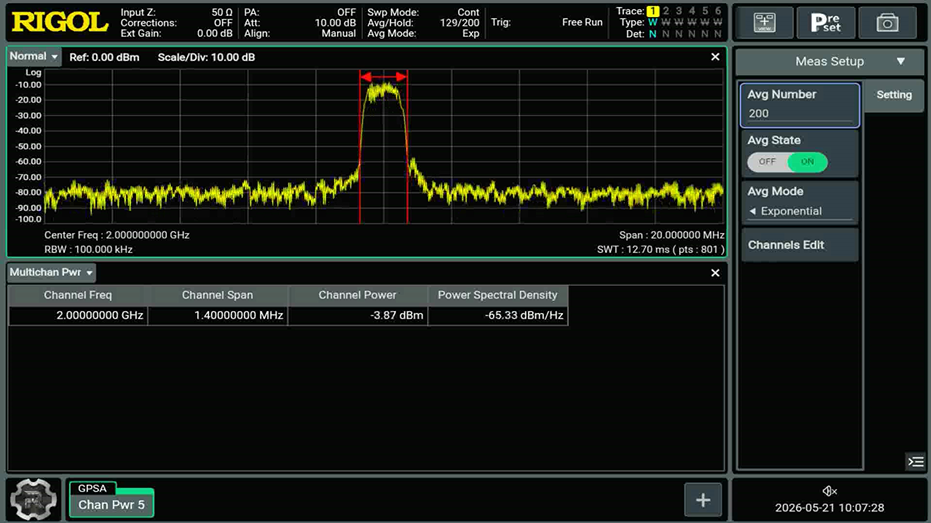The height and width of the screenshot is (523, 931).
Task: Click the Avg/Hold 129/200 status
Action: pos(423,23)
